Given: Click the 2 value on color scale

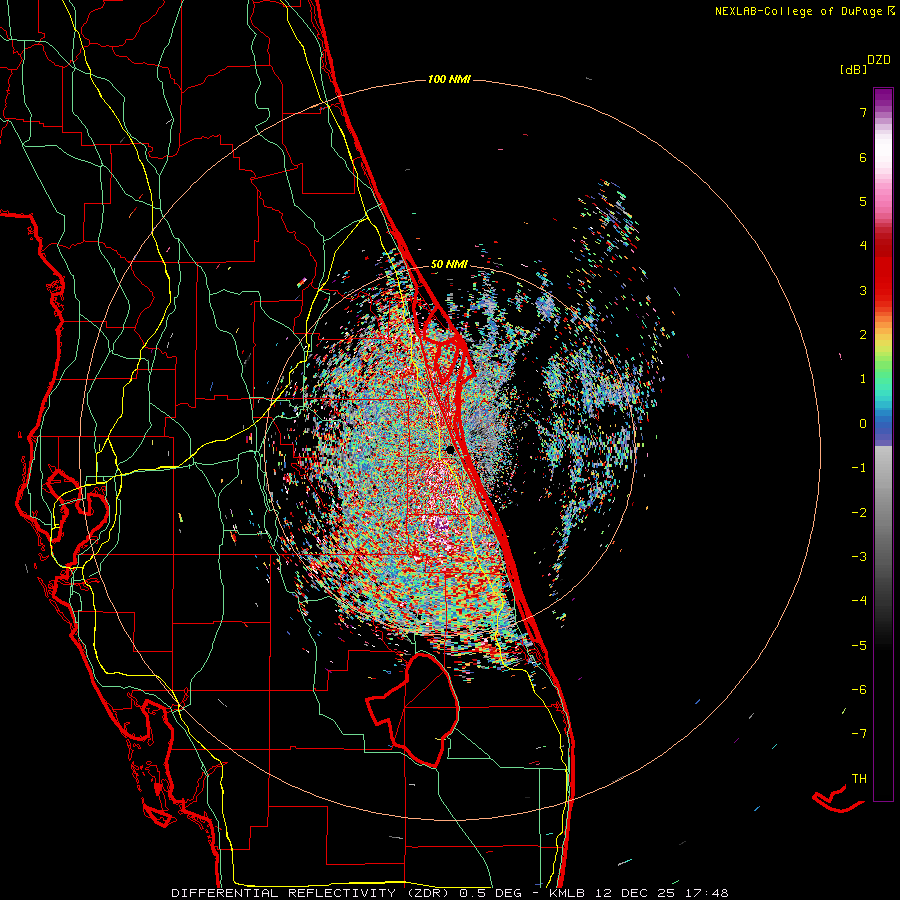Looking at the screenshot, I should (863, 335).
